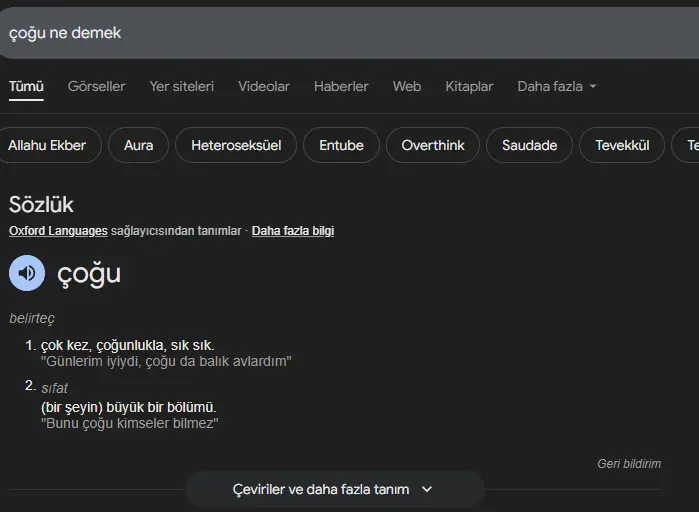The height and width of the screenshot is (512, 699).
Task: Play pronunciation audio for çoğu
Action: point(27,273)
